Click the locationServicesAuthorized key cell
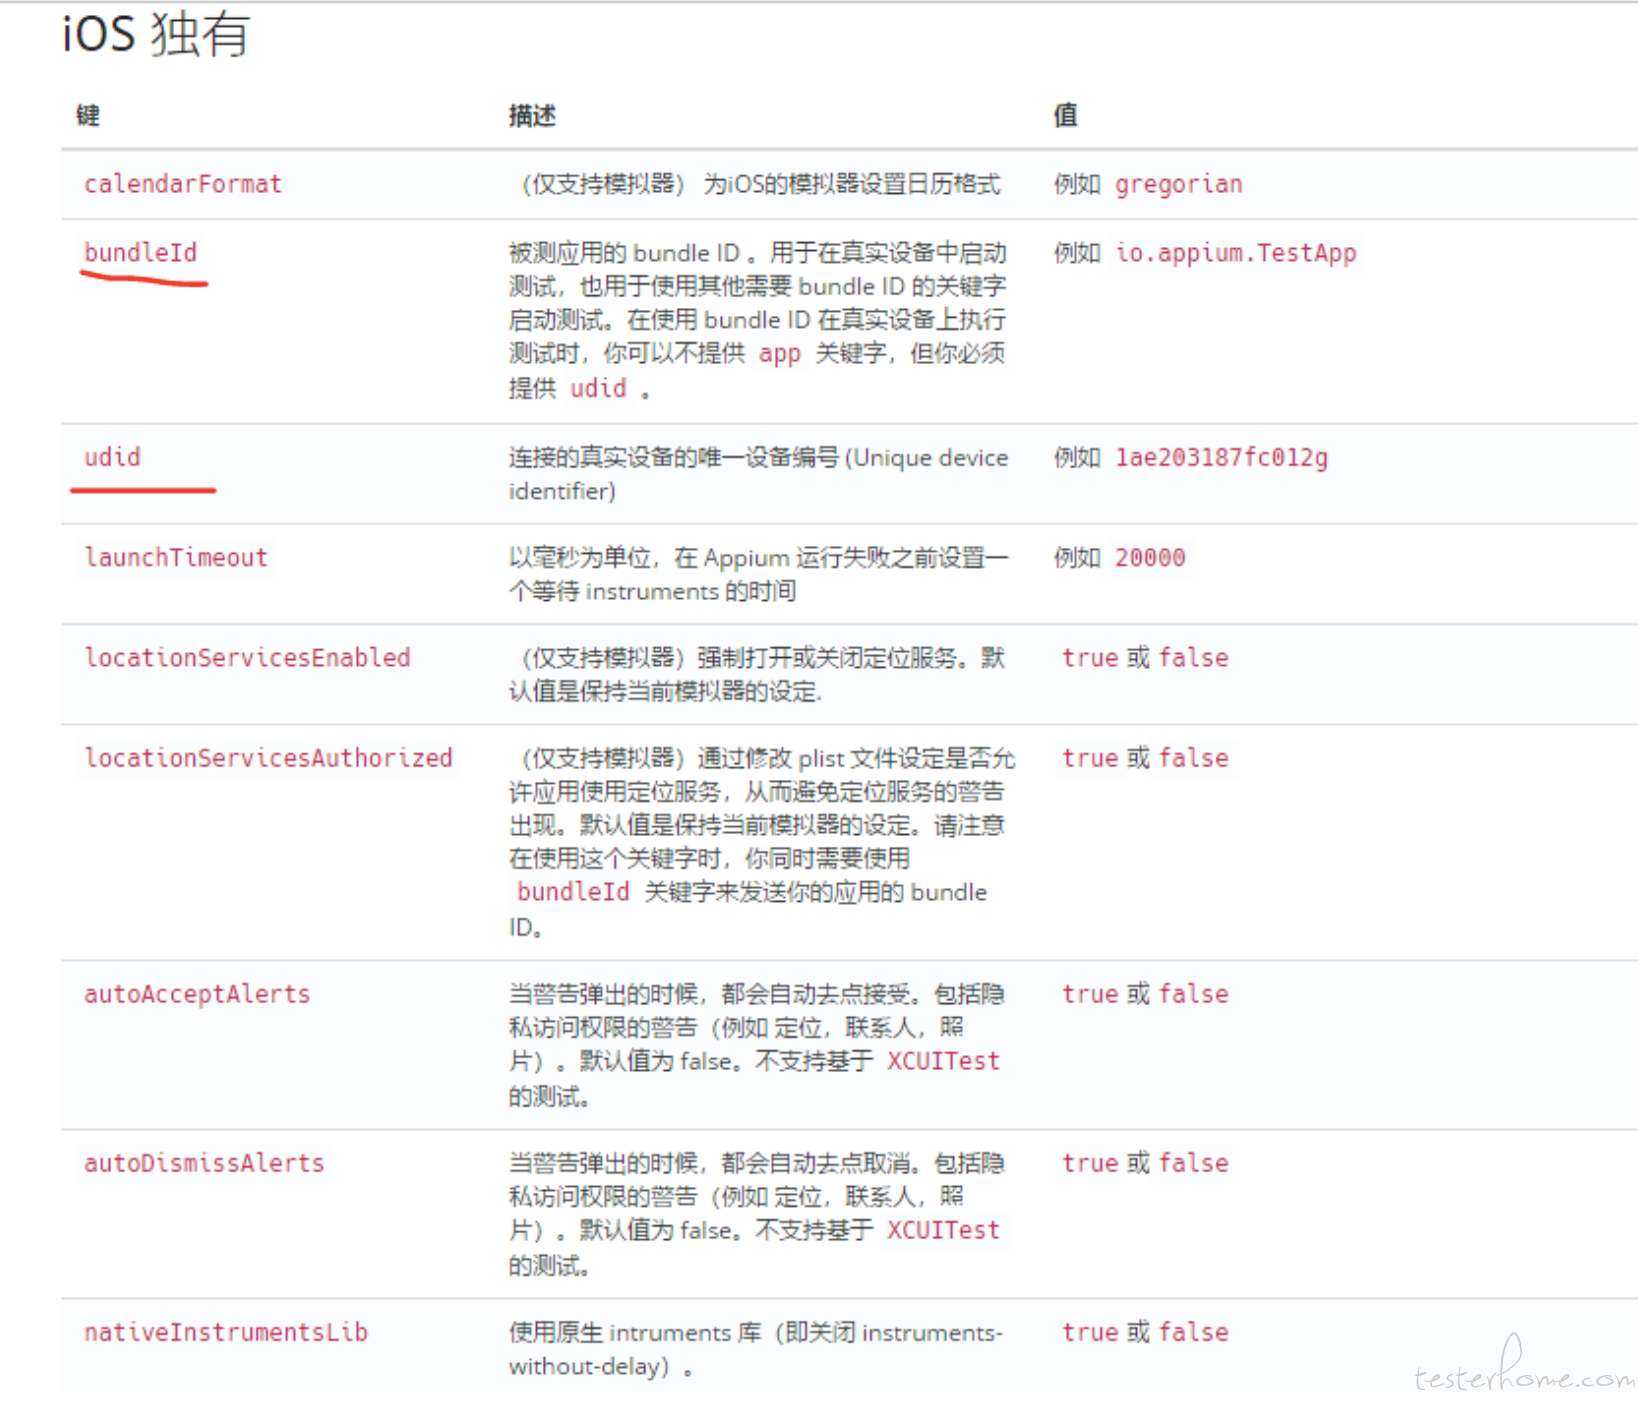Viewport: 1638px width, 1412px height. [x=268, y=757]
